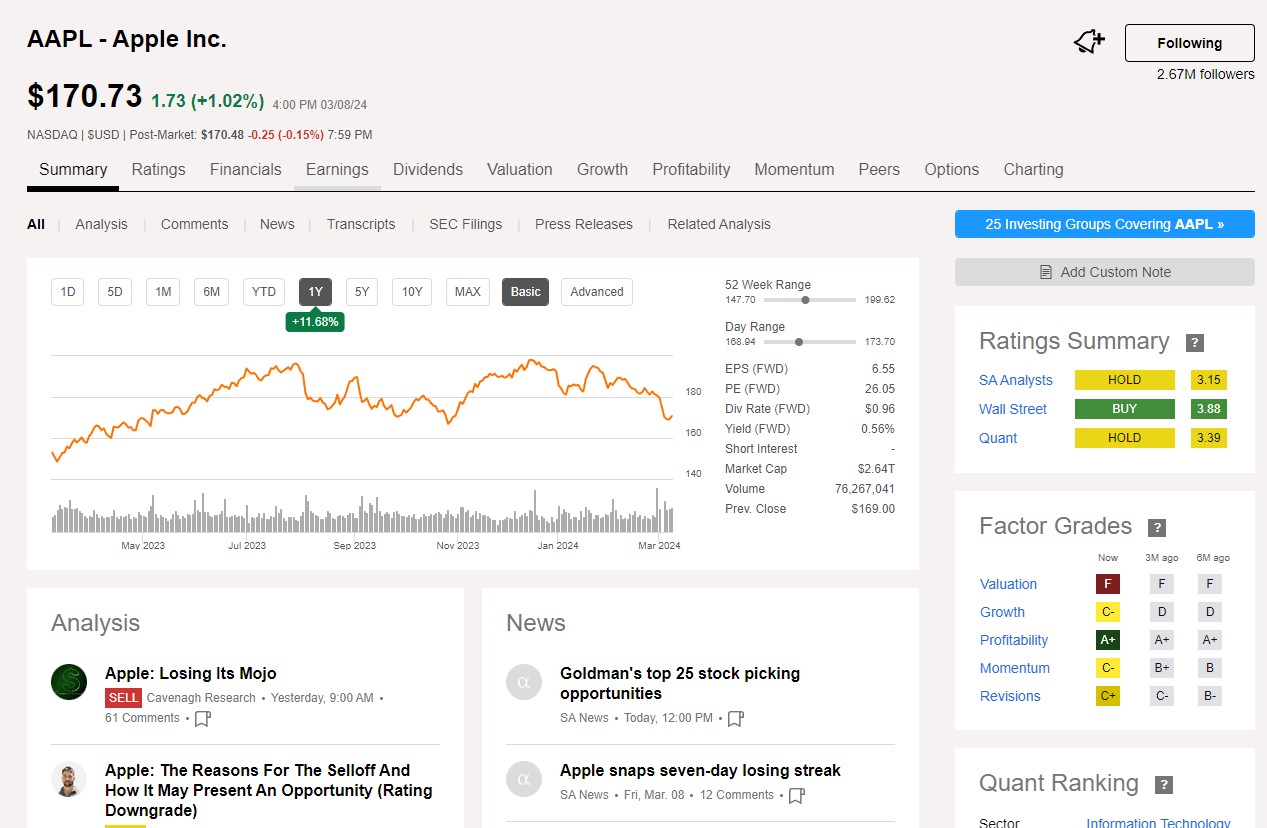Image resolution: width=1267 pixels, height=828 pixels.
Task: Switch the chart to Advanced mode
Action: tap(596, 291)
